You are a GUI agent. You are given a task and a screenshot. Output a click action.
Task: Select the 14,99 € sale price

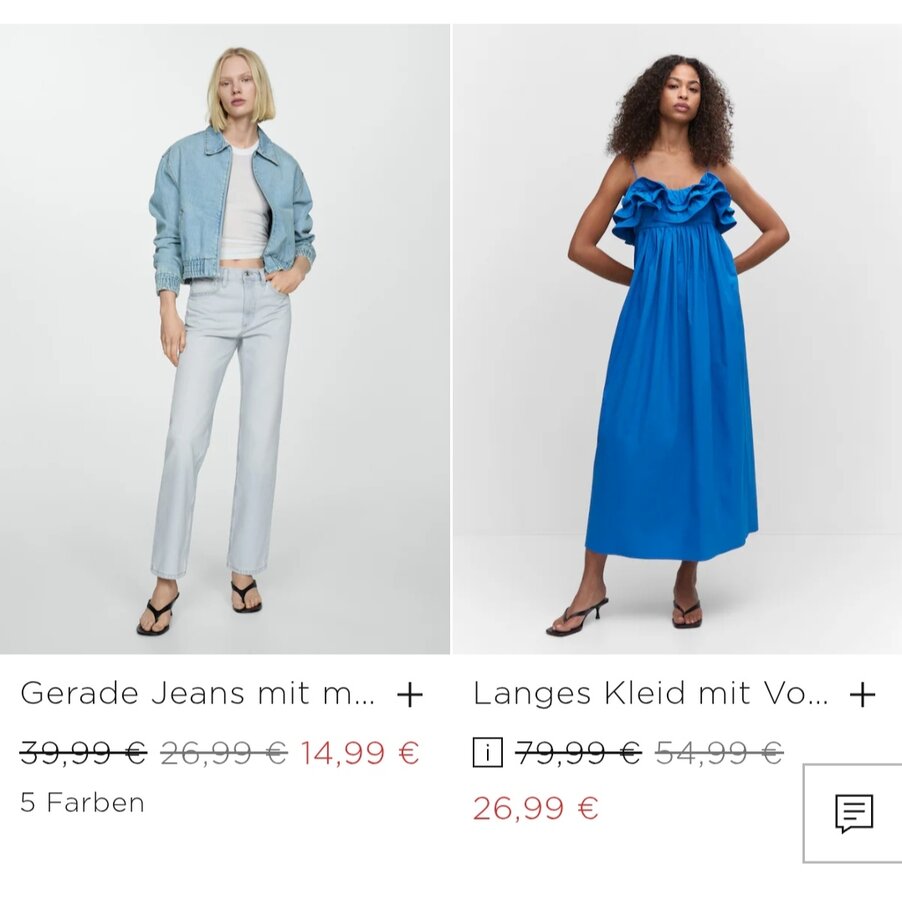(x=360, y=752)
